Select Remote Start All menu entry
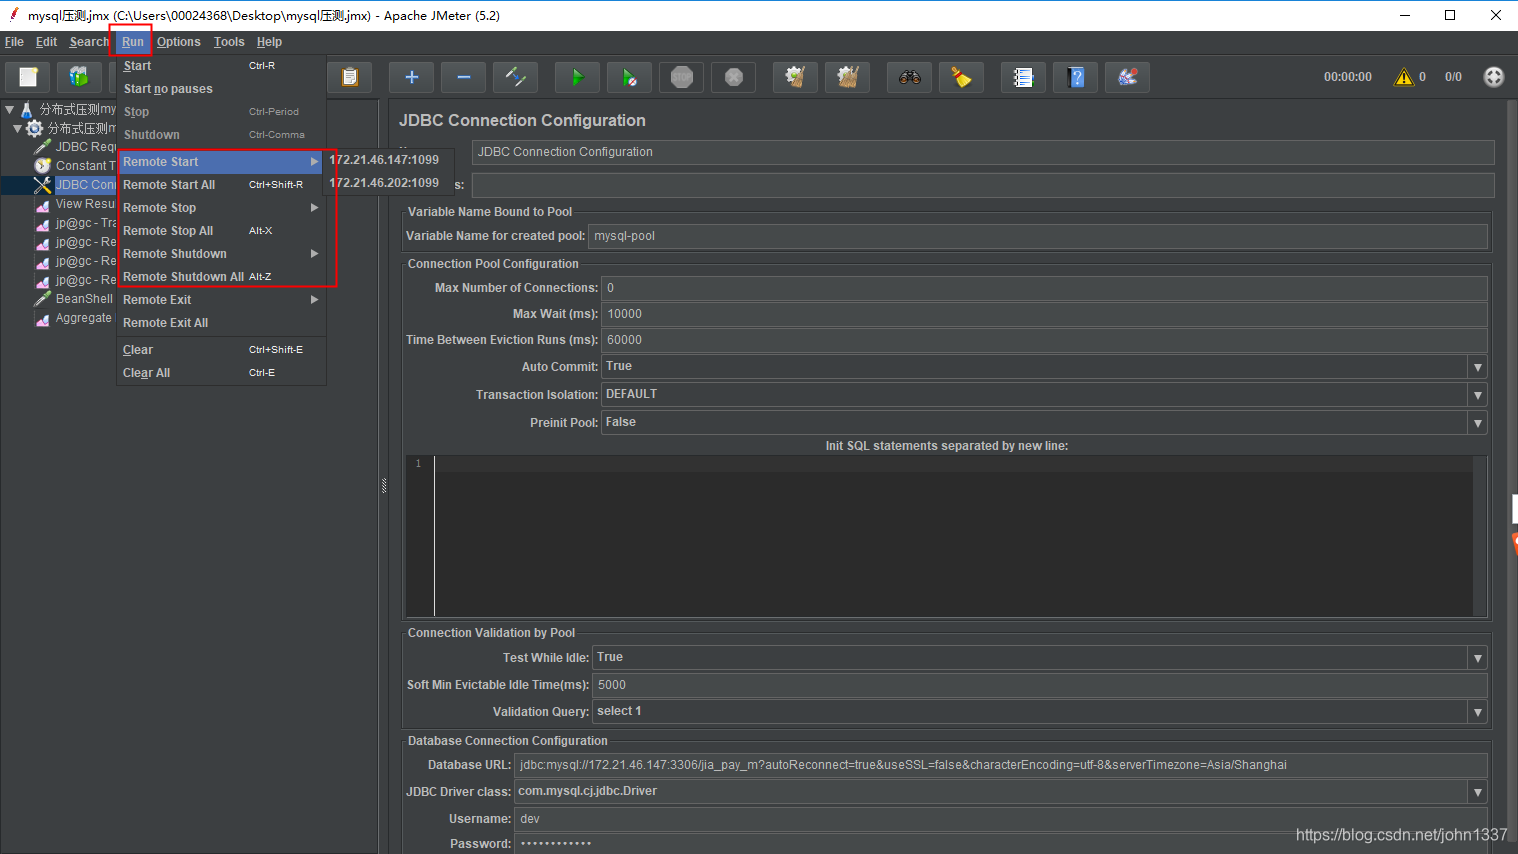Viewport: 1518px width, 854px height. pos(221,185)
